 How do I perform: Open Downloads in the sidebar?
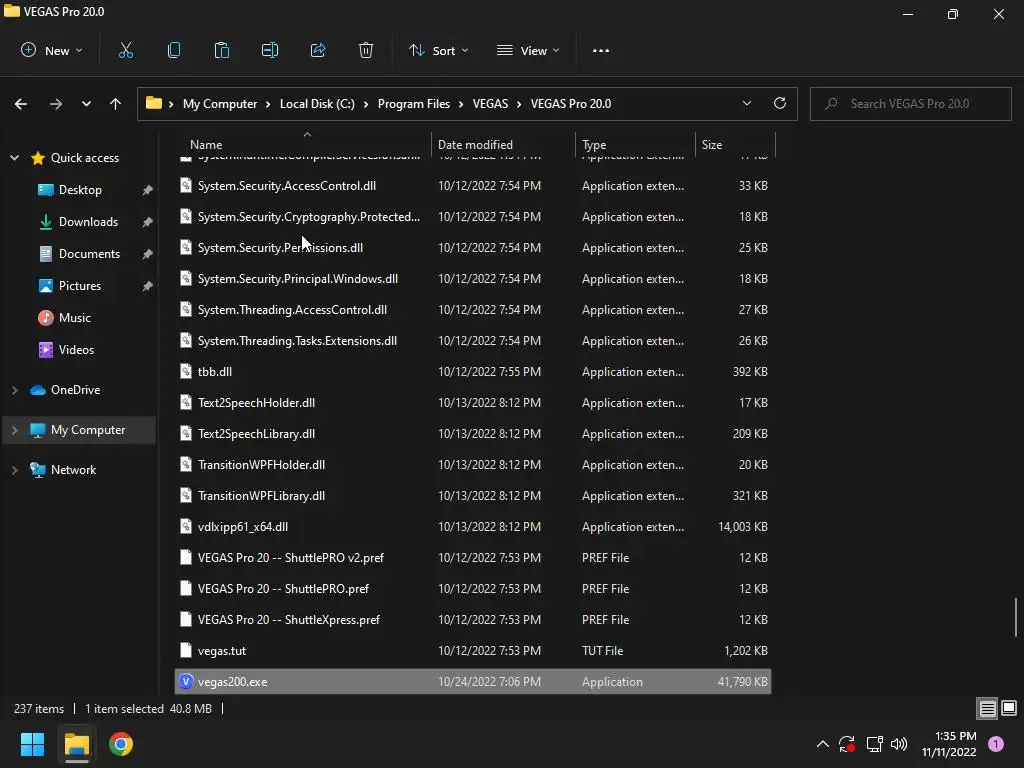tap(88, 222)
